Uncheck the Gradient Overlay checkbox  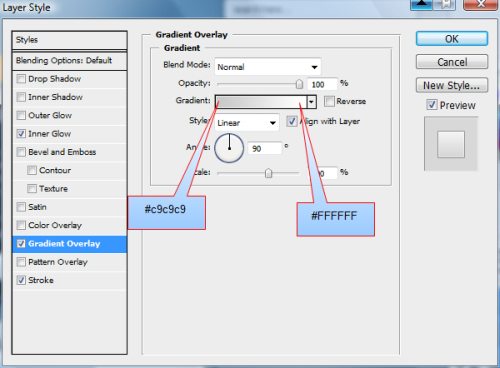(21, 244)
